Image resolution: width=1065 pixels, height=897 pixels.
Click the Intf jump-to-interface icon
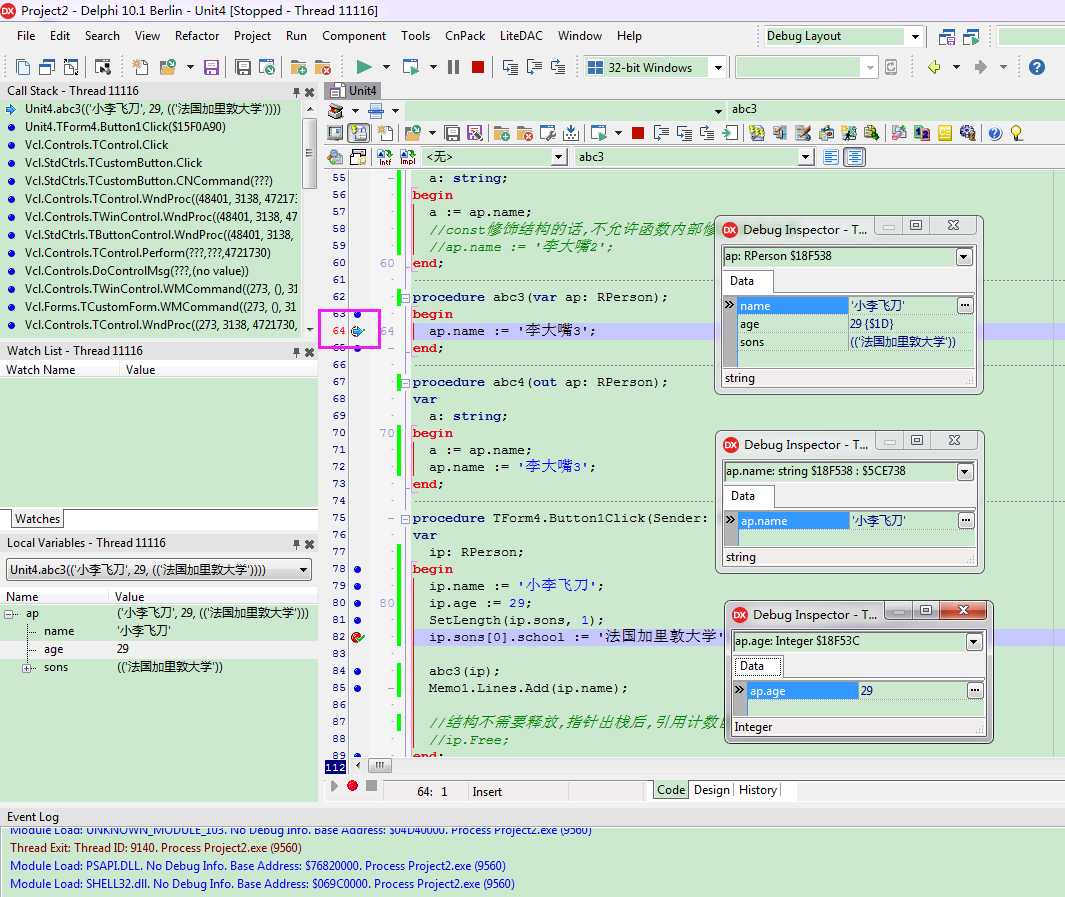click(x=384, y=157)
